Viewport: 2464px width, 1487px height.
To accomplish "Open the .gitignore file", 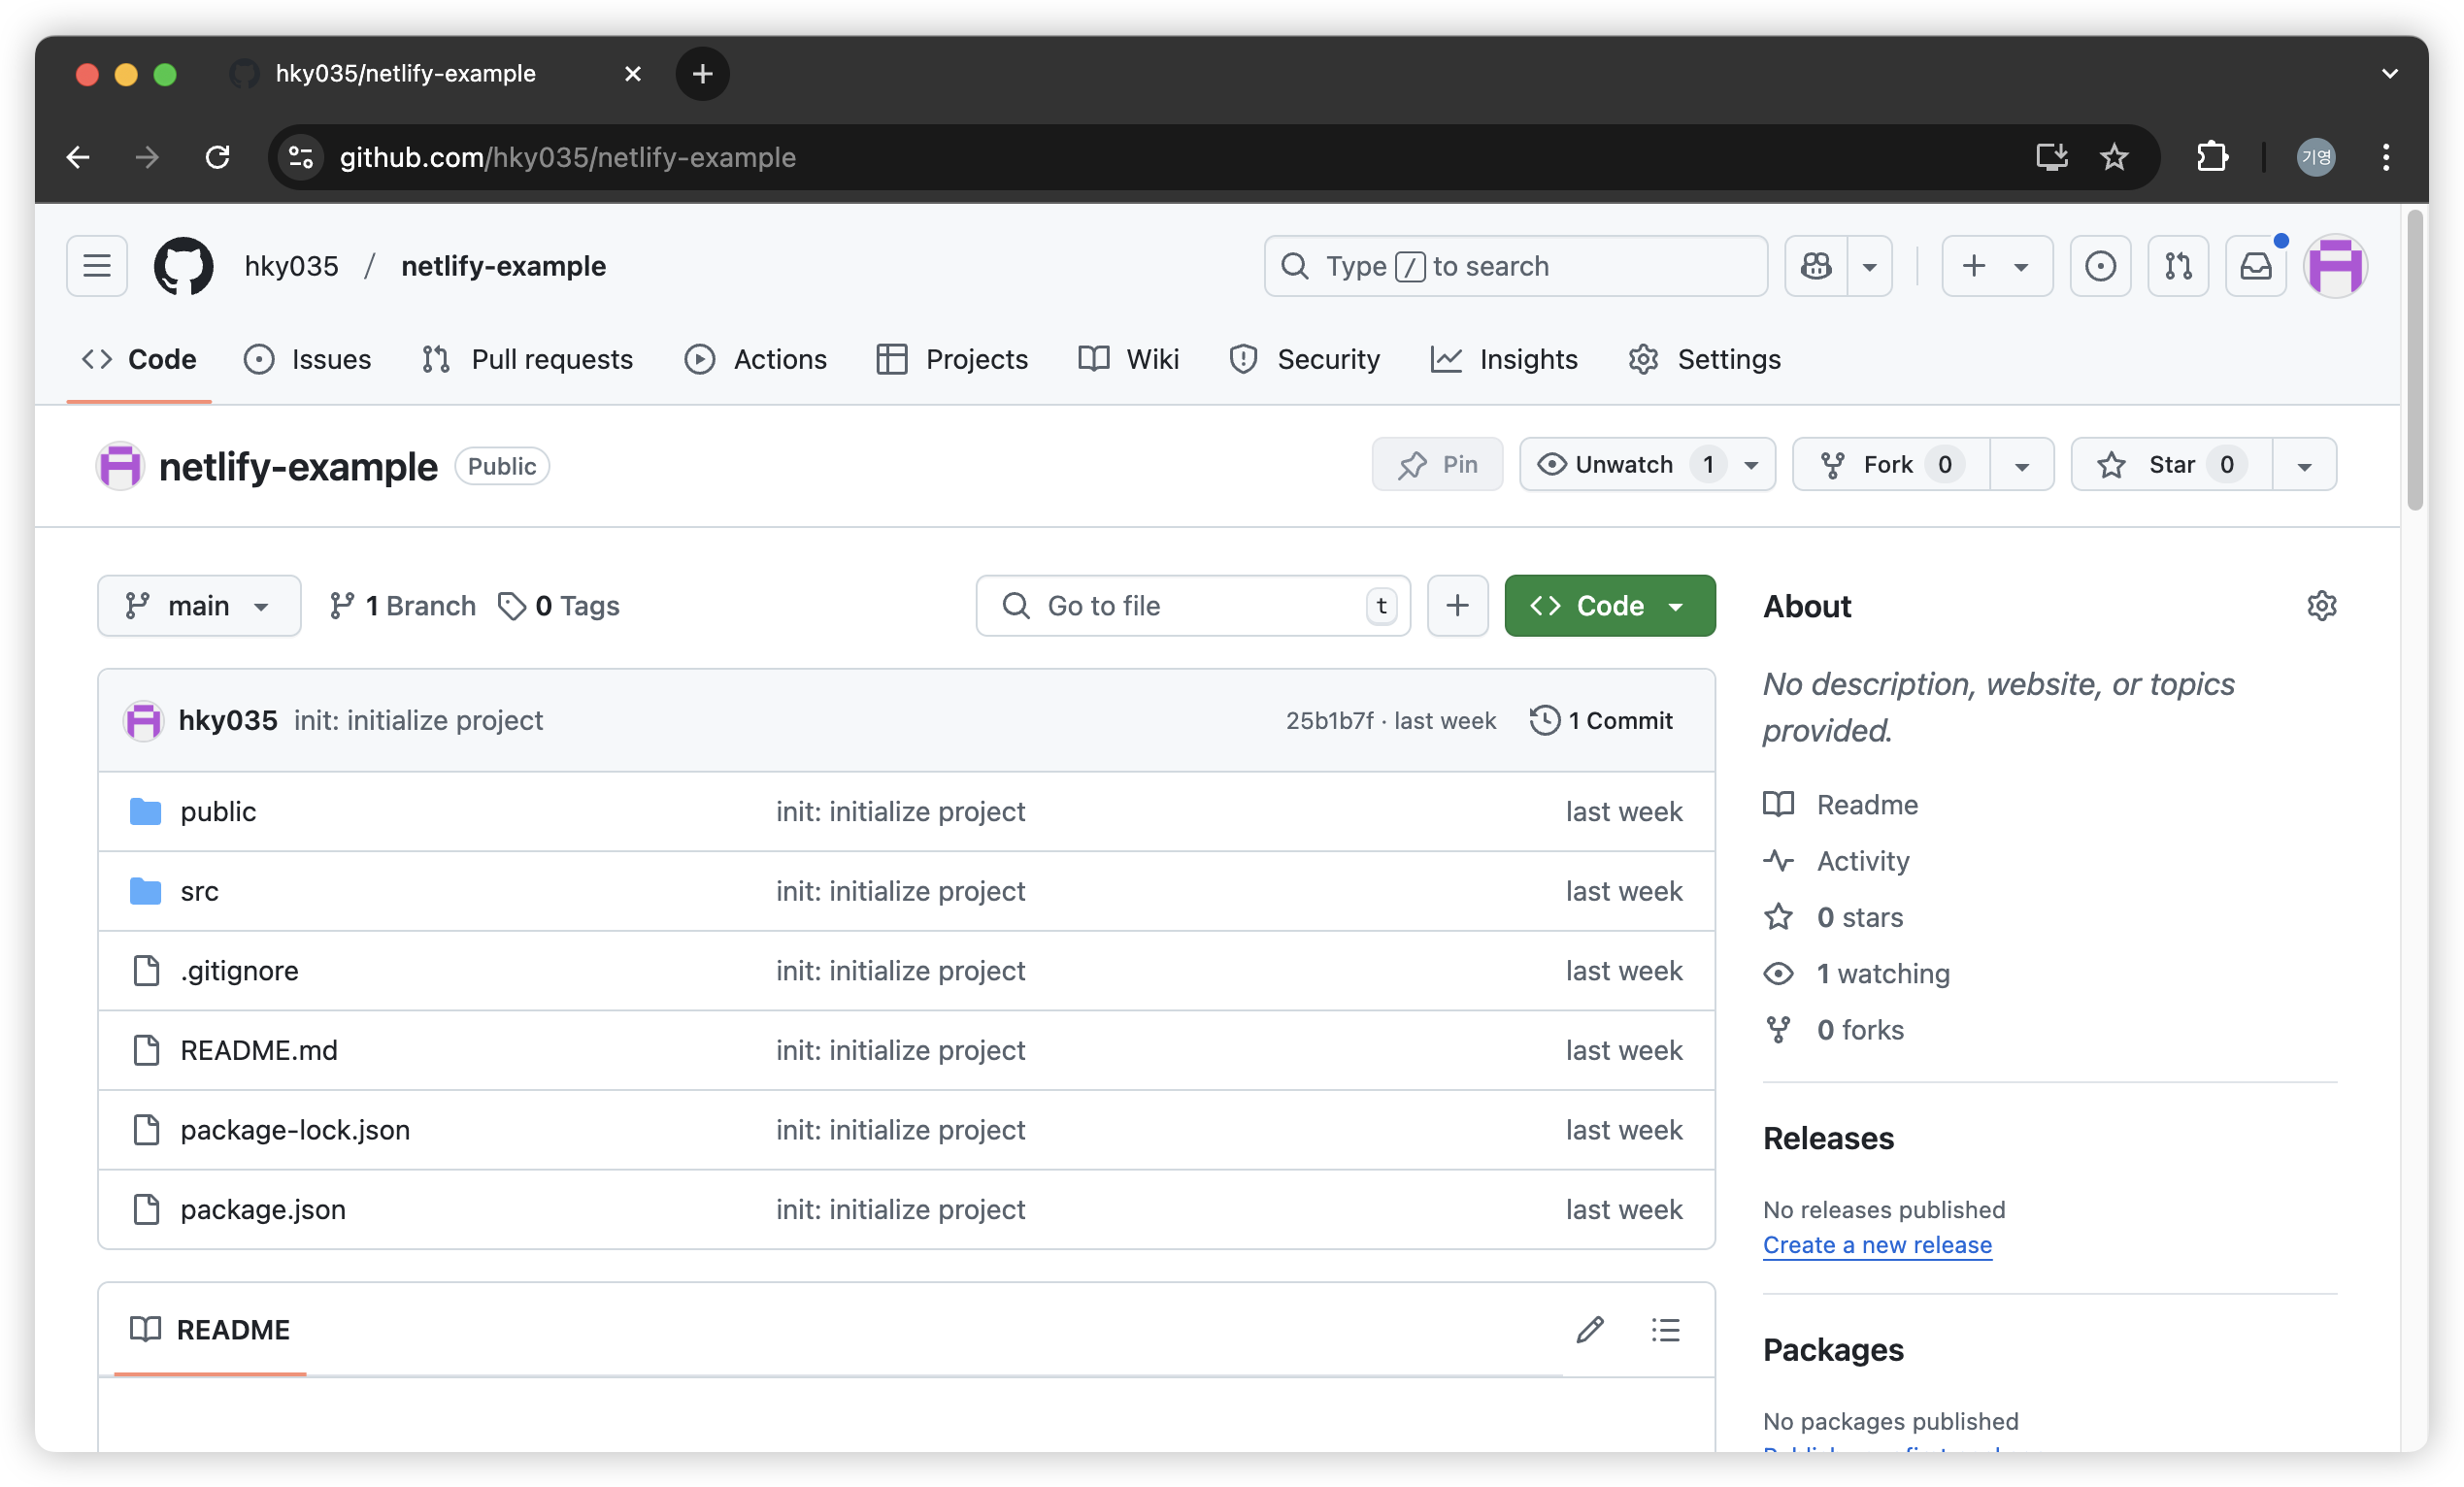I will (x=240, y=971).
